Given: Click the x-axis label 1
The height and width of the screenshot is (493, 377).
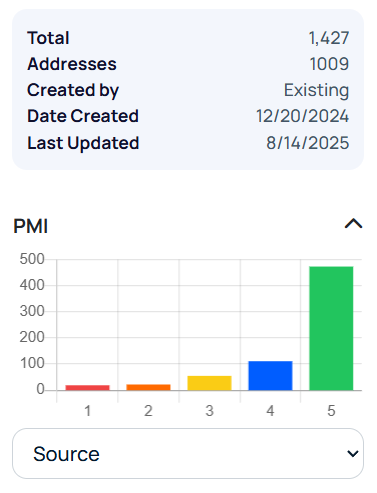Looking at the screenshot, I should [88, 411].
